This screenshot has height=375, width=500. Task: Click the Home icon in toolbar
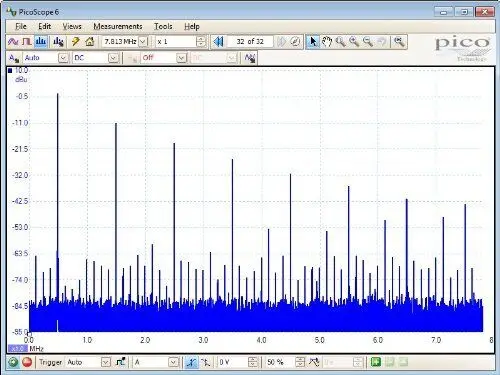coord(89,42)
